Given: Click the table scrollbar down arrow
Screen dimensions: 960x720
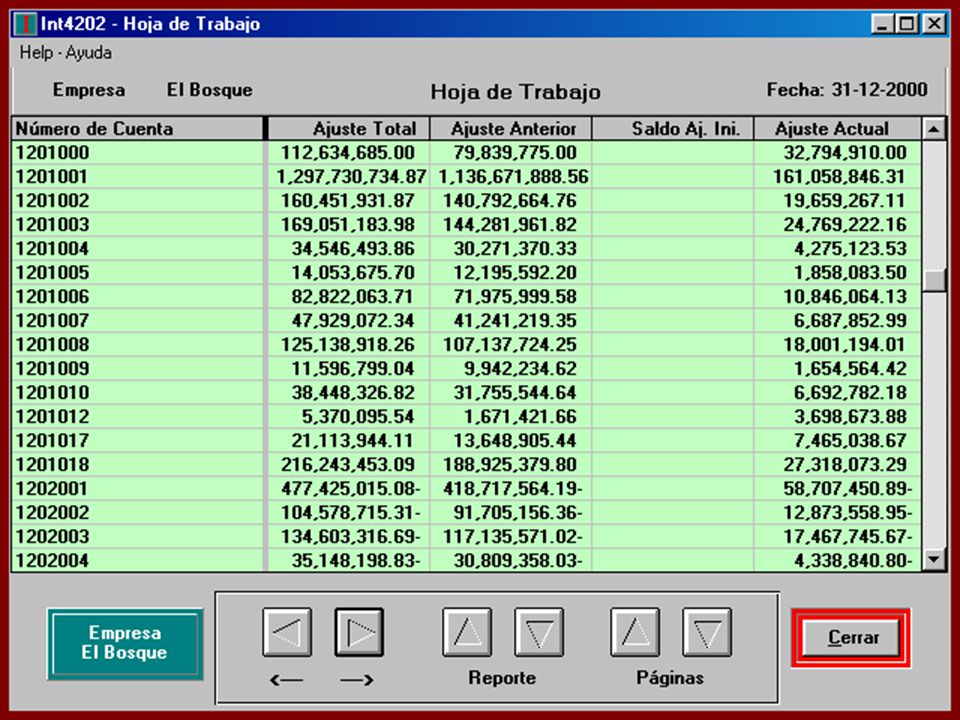Looking at the screenshot, I should 934,559.
